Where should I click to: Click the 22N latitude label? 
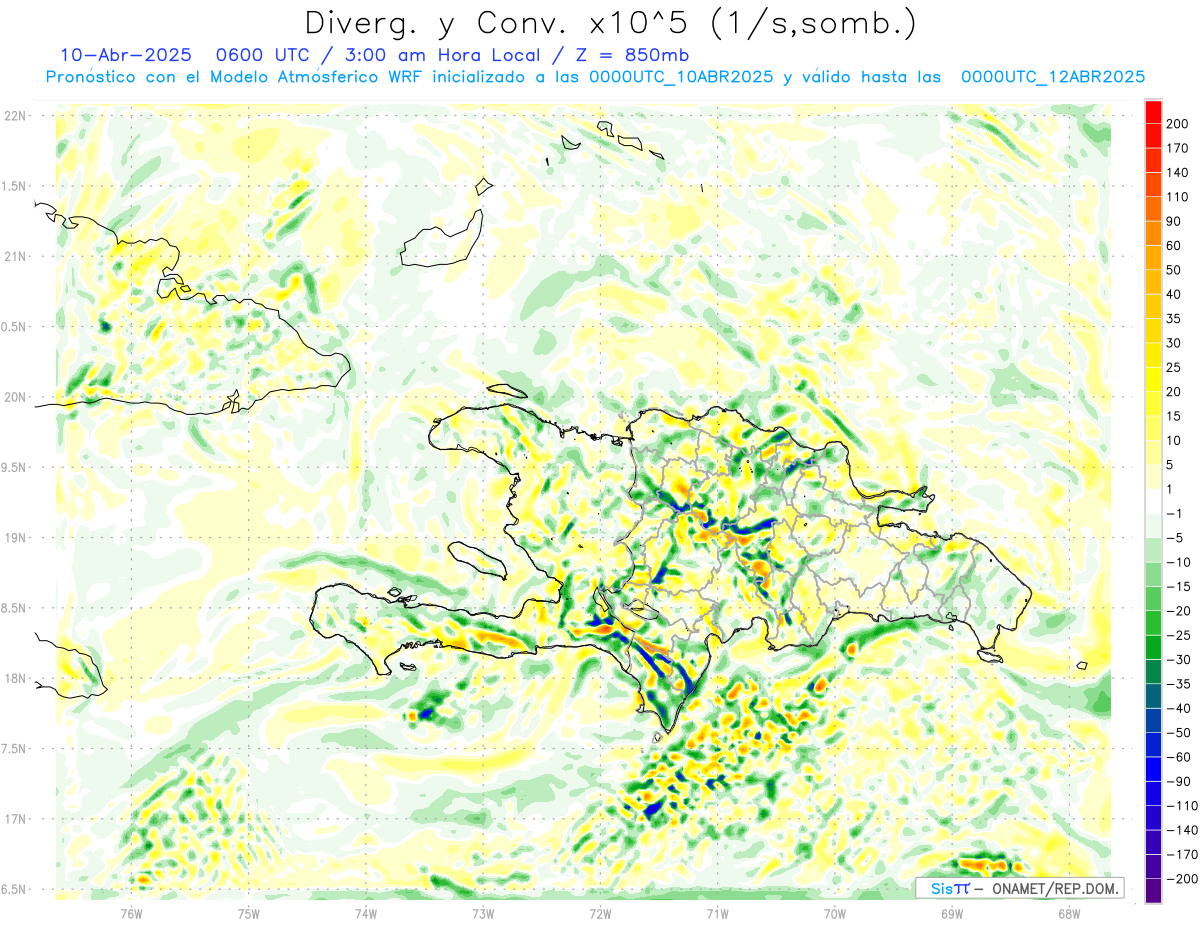tap(15, 116)
